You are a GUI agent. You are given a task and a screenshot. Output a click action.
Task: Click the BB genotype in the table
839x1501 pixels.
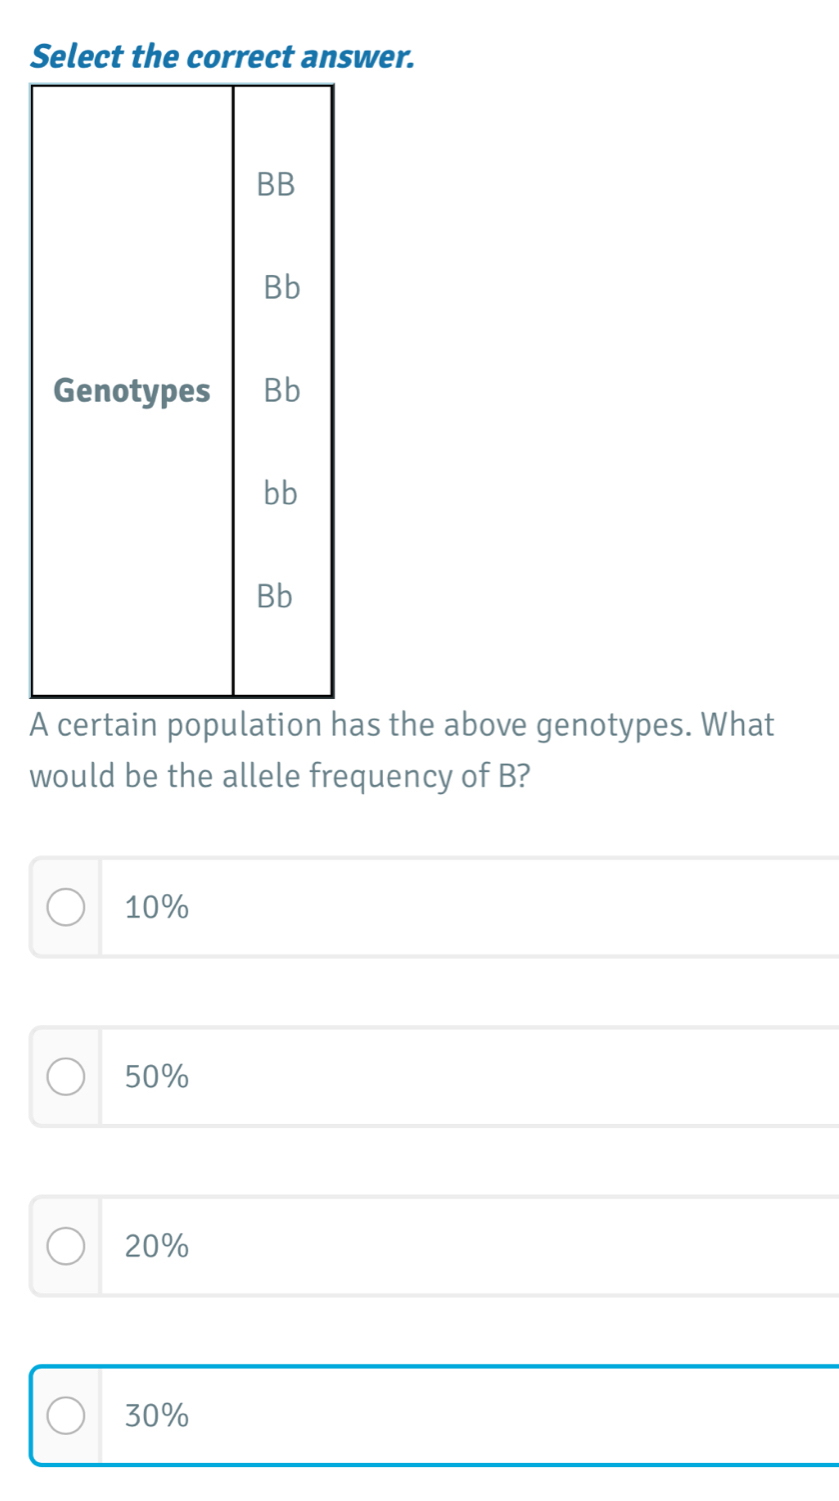pos(277,185)
